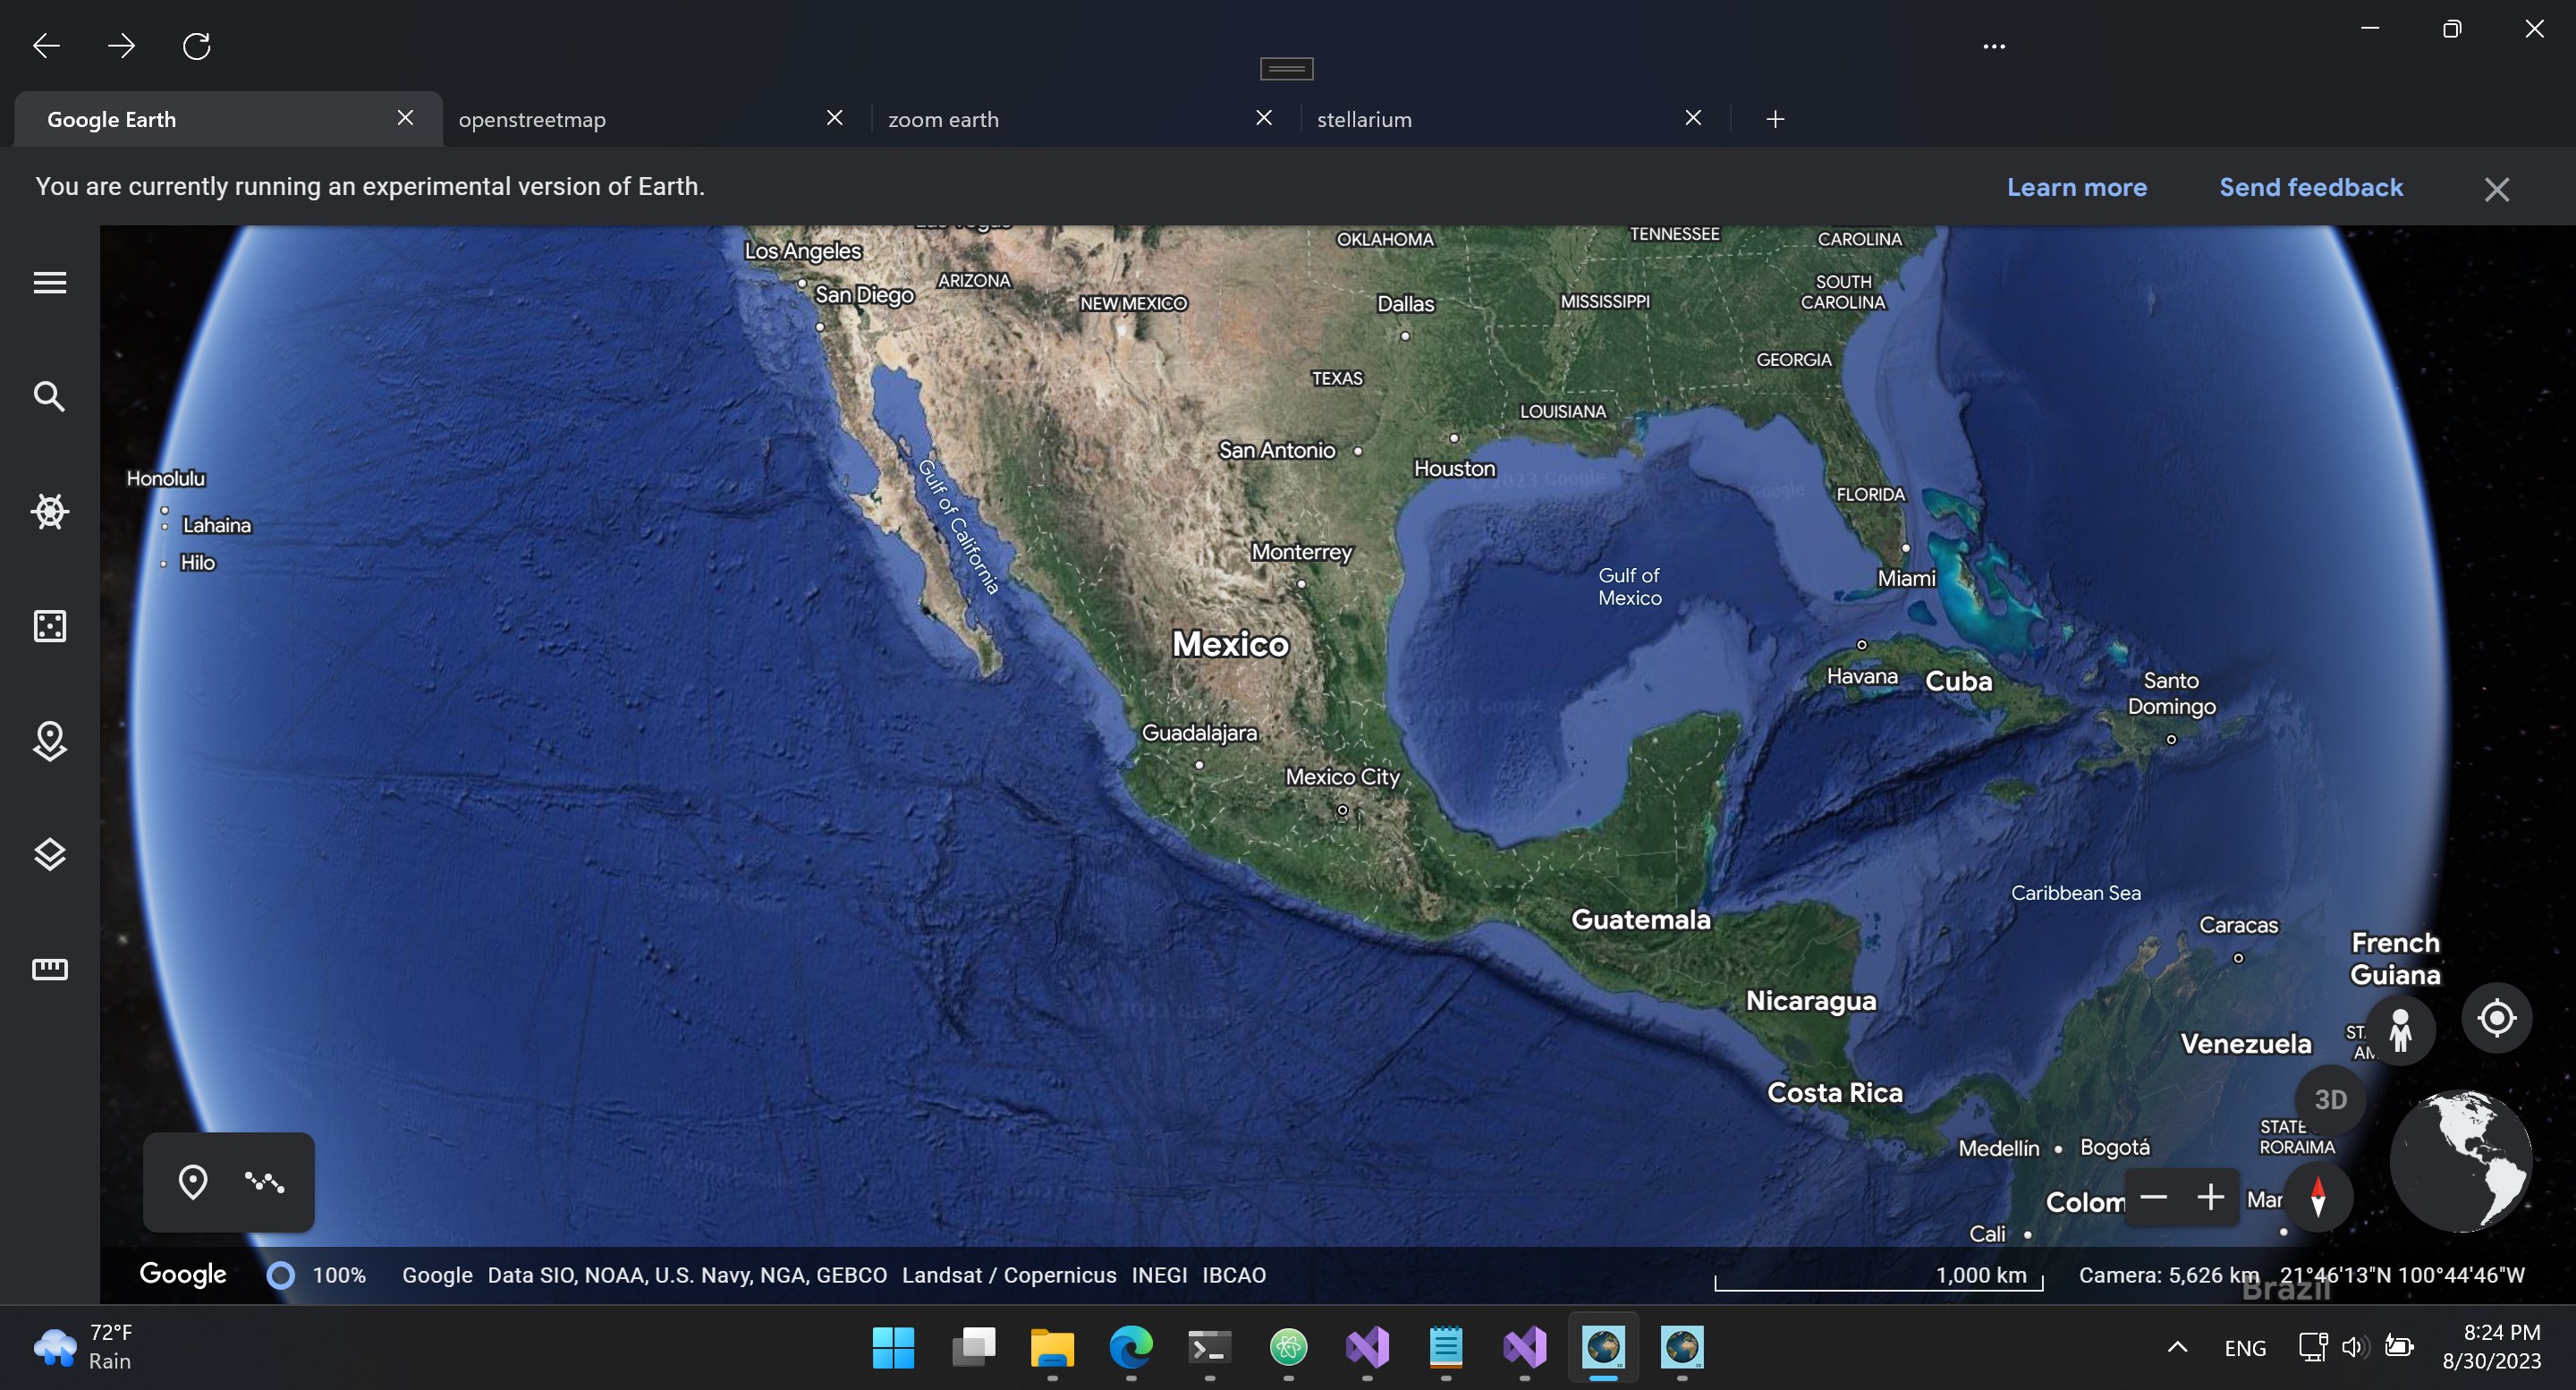Click the Send feedback link
Image resolution: width=2576 pixels, height=1390 pixels.
point(2310,187)
